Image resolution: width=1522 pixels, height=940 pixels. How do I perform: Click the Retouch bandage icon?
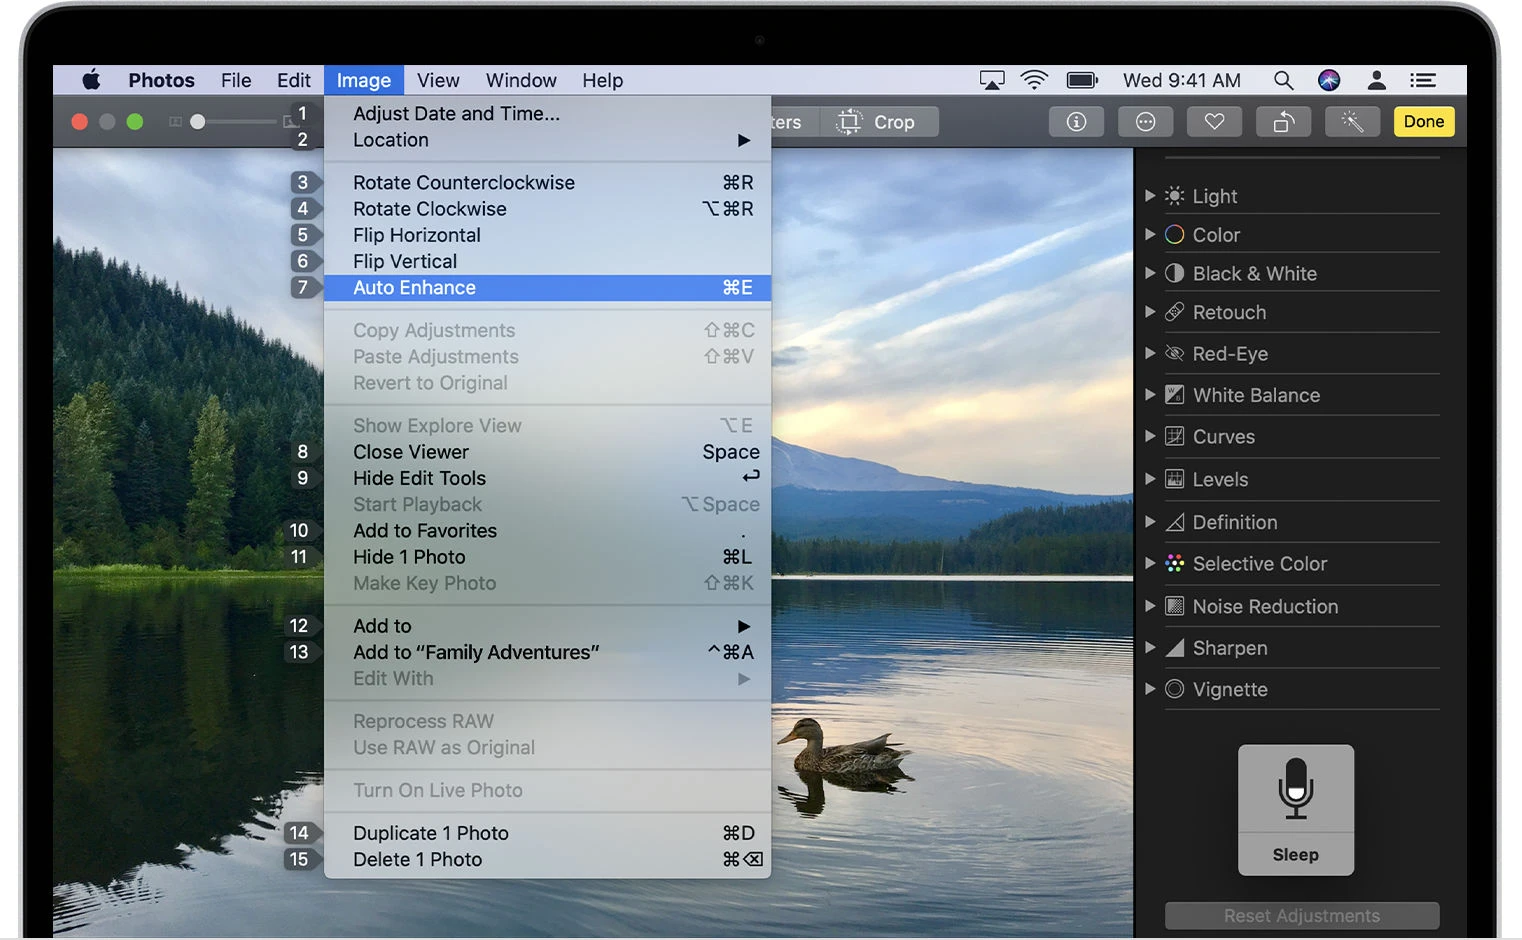click(x=1175, y=312)
